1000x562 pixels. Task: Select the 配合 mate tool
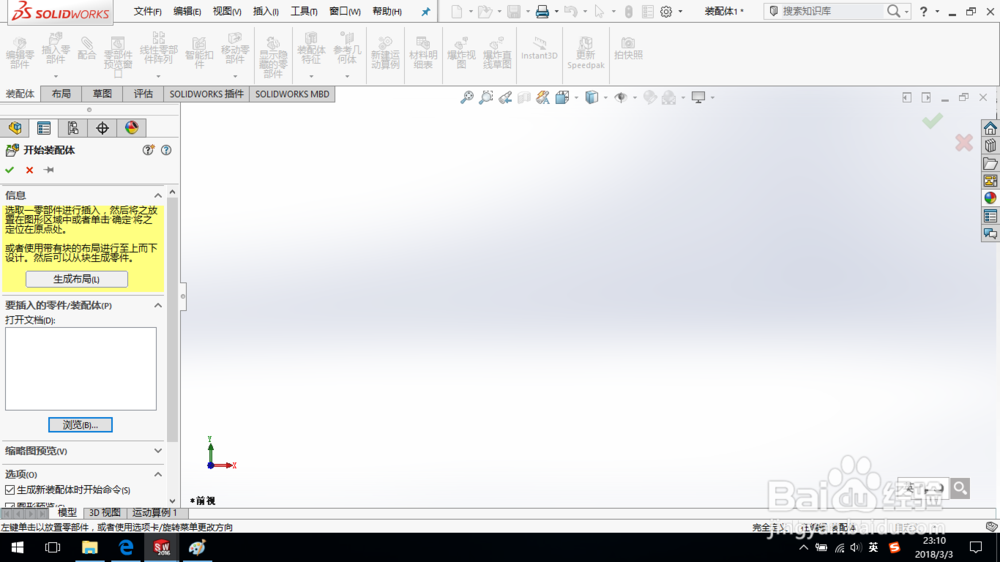(x=87, y=48)
